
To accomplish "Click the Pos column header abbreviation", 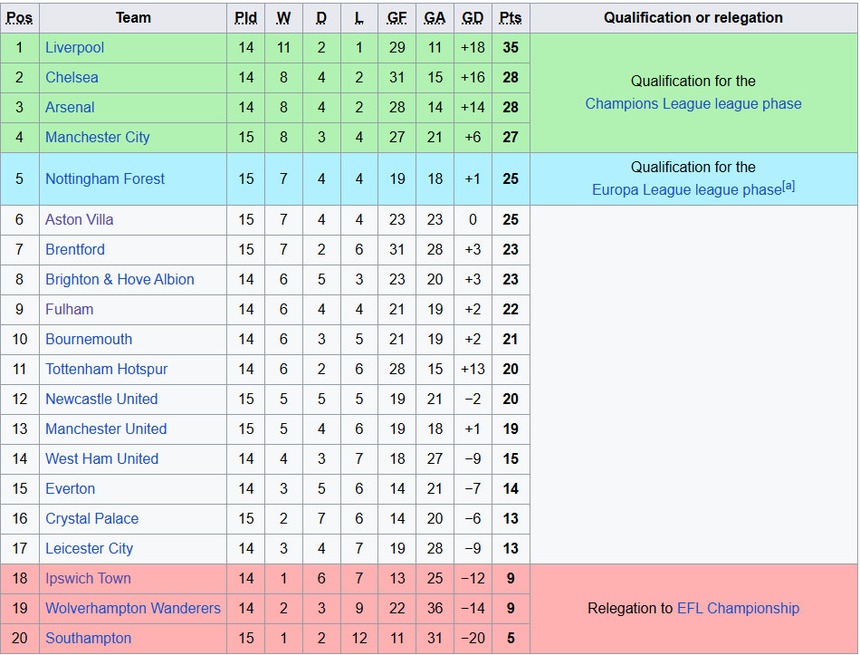I will [x=19, y=17].
